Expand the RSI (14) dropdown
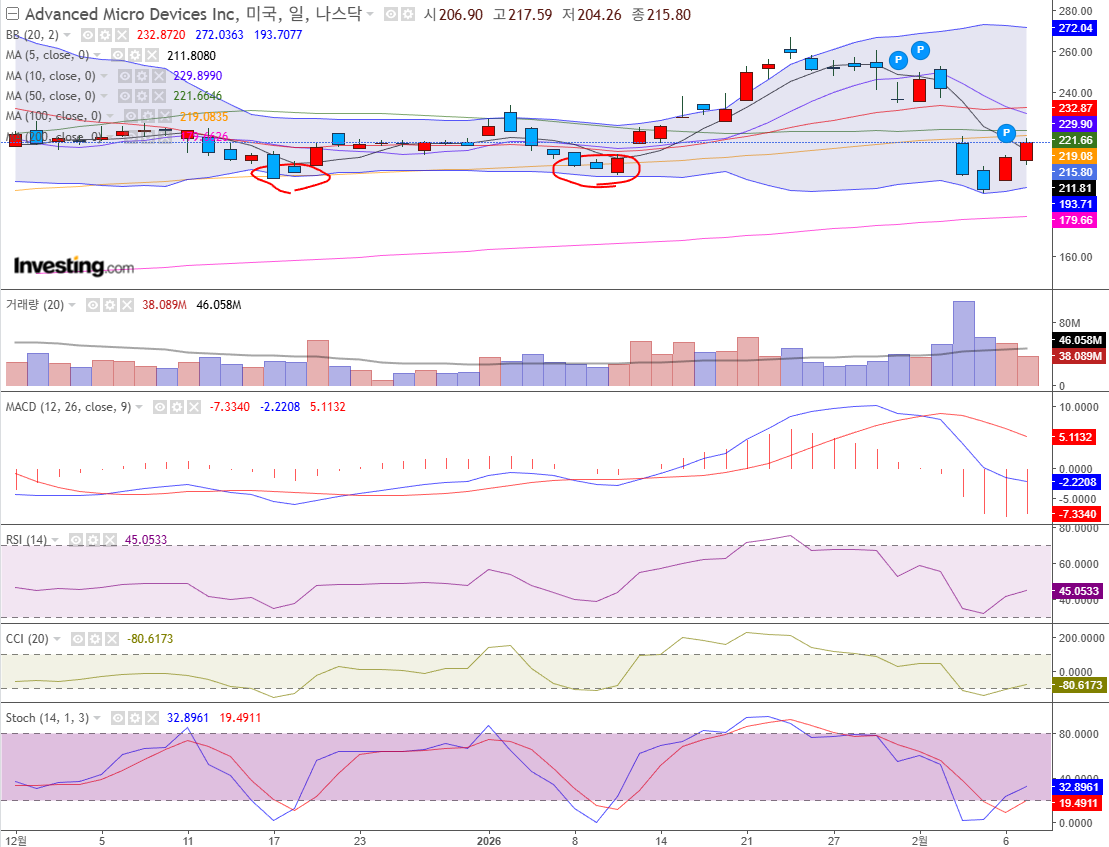The height and width of the screenshot is (847, 1109). pos(55,539)
